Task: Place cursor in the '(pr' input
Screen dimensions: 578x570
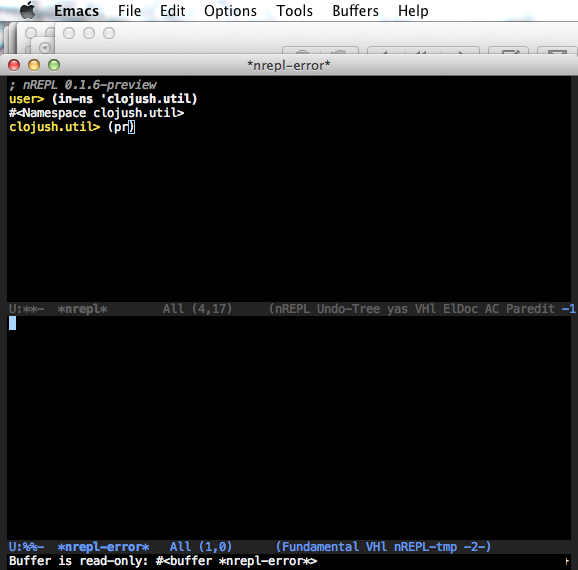Action: [x=118, y=127]
